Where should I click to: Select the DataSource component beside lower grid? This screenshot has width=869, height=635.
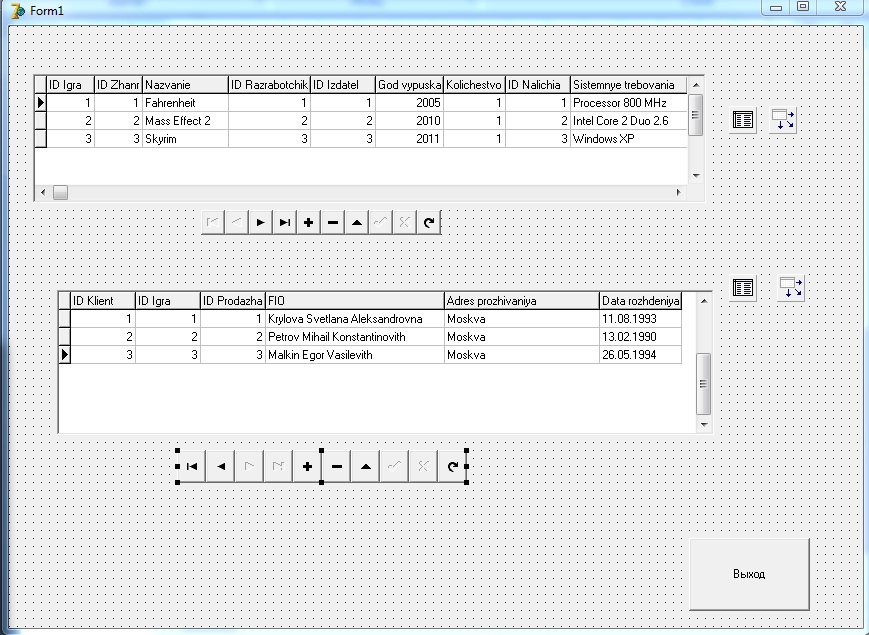click(x=790, y=288)
